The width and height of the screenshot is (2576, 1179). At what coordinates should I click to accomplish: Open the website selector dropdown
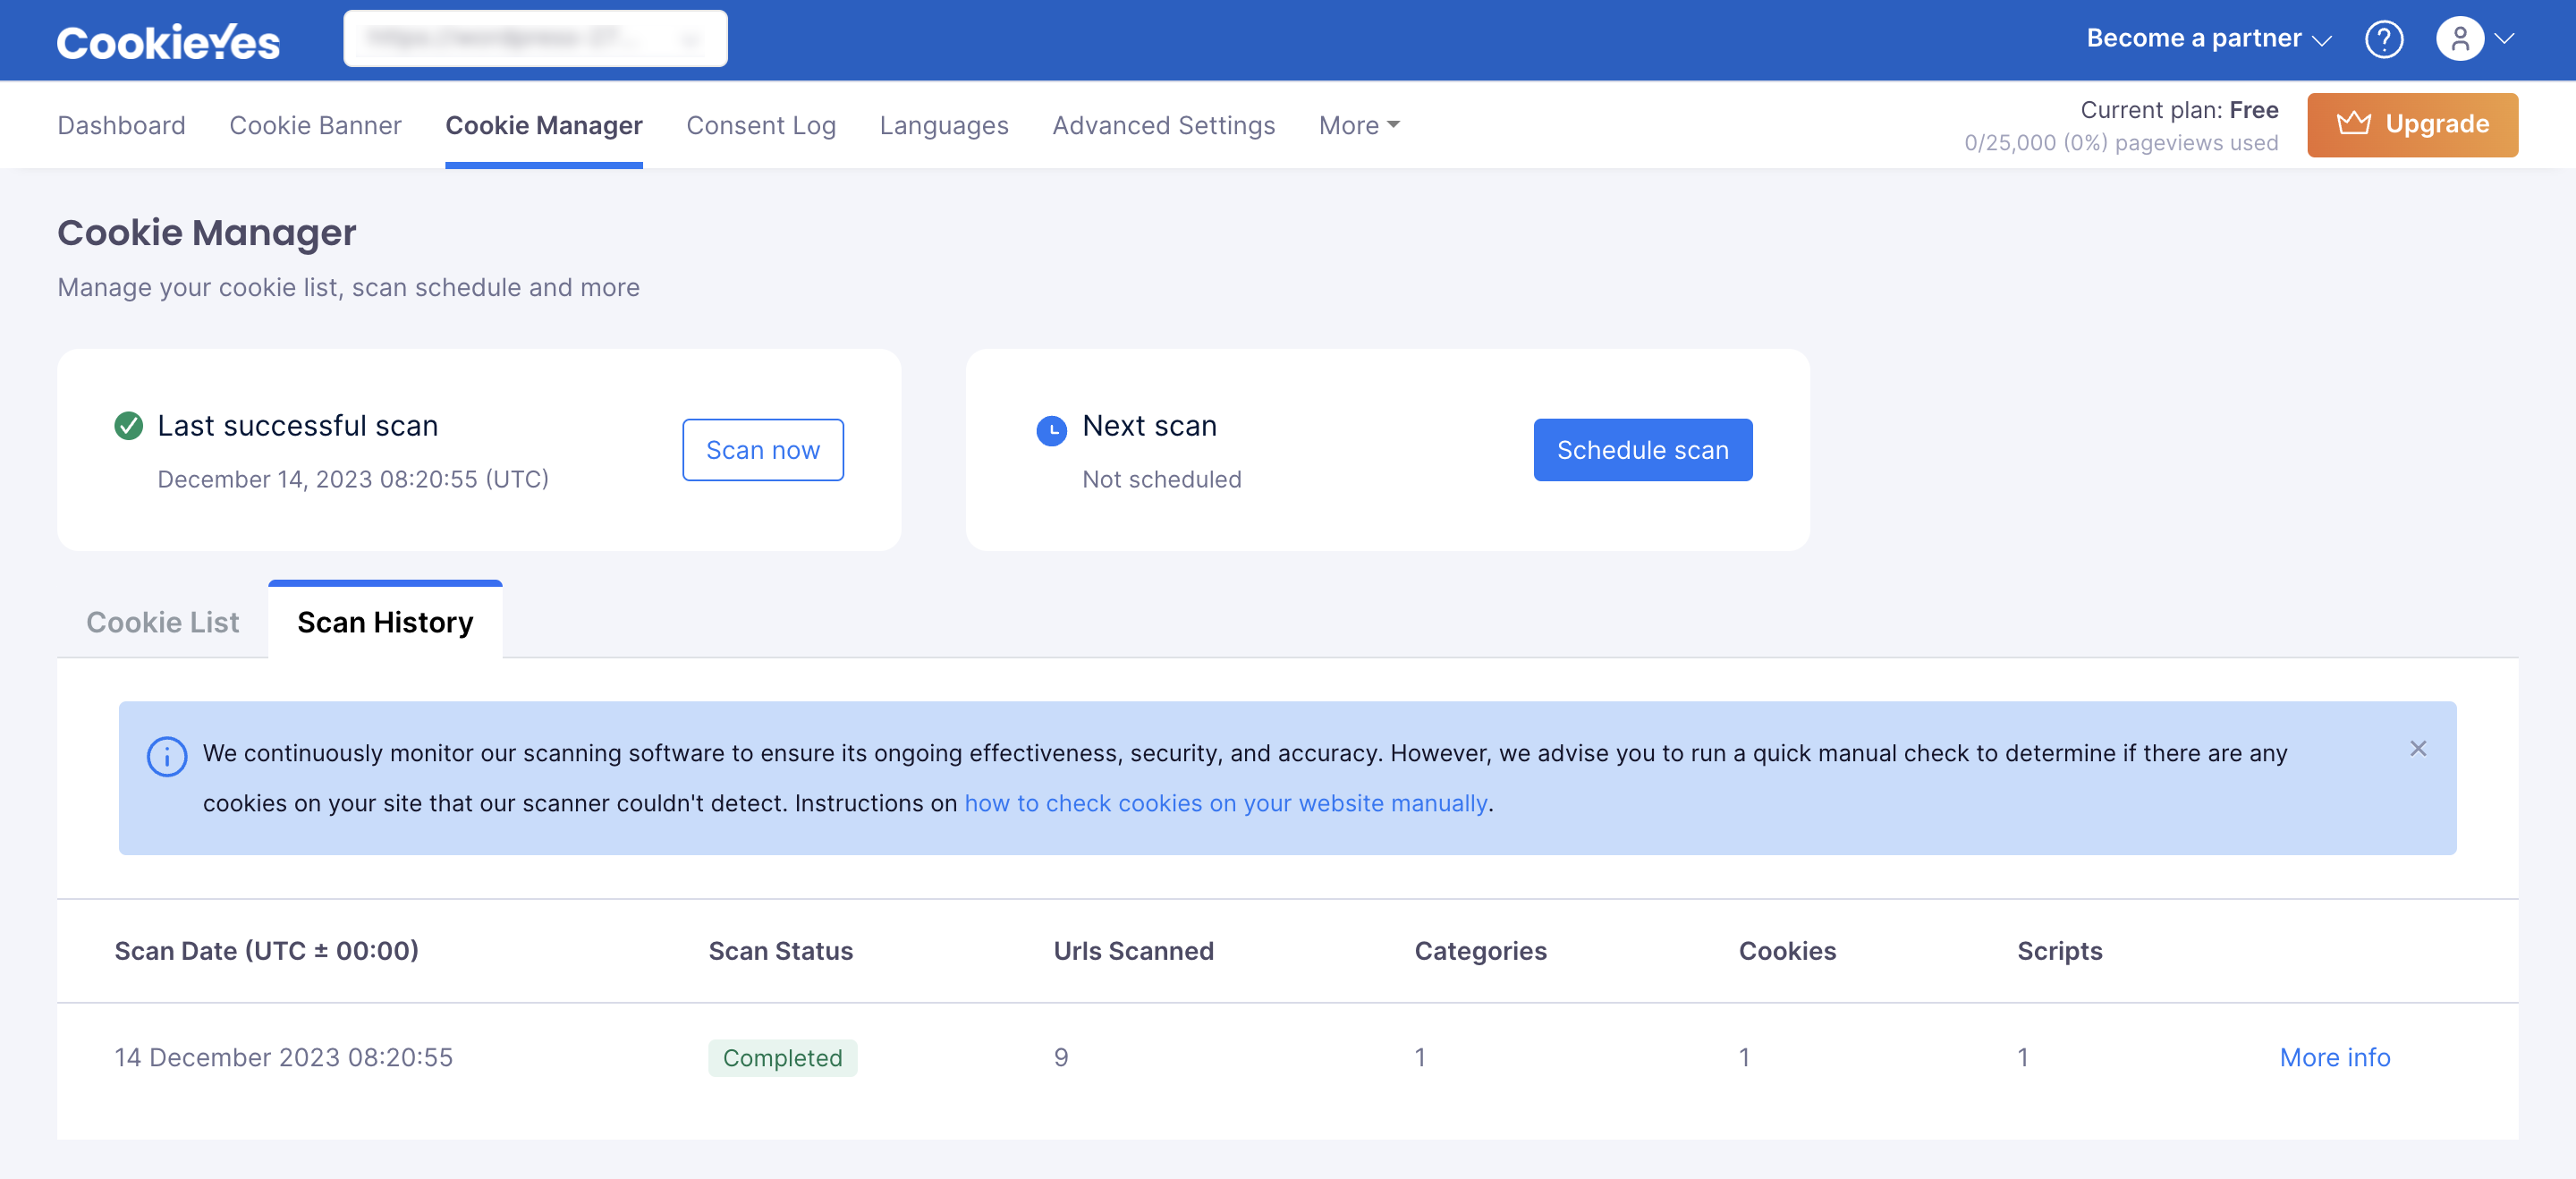pyautogui.click(x=535, y=39)
